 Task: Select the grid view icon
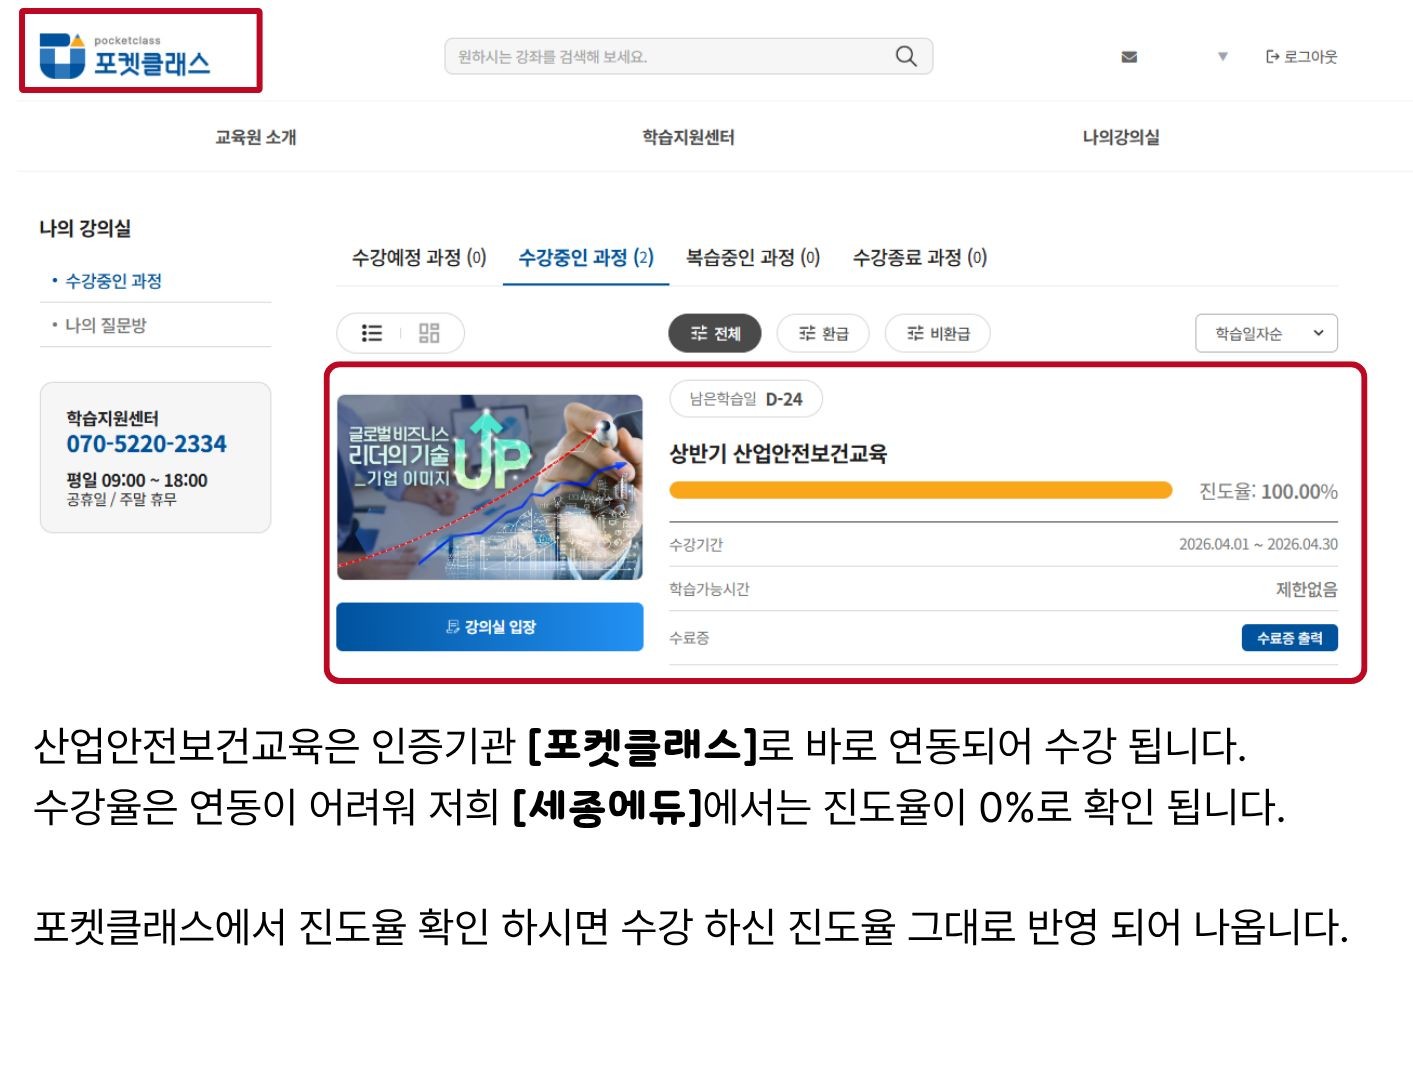[428, 333]
